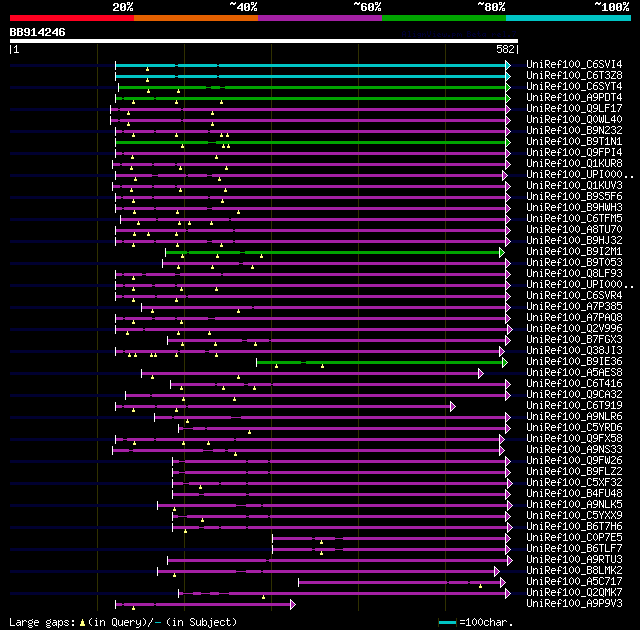Go to hit UniRef100_C5YRD6
640x630 pixels.
(574, 428)
